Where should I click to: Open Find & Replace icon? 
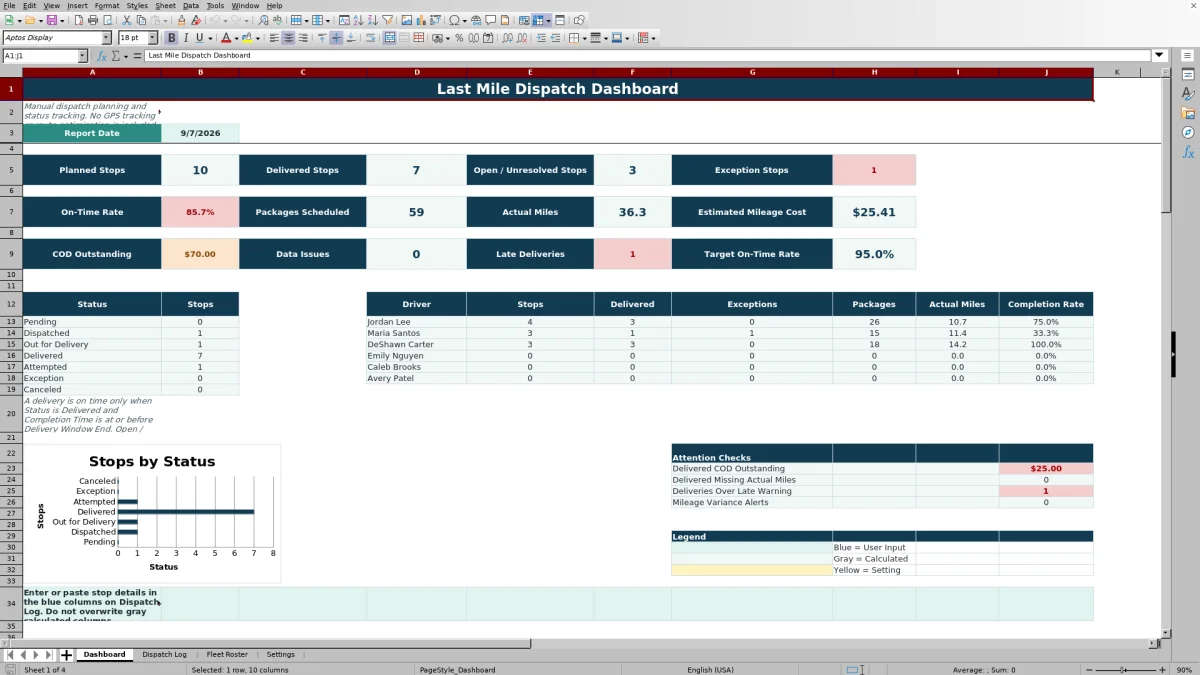click(x=262, y=20)
